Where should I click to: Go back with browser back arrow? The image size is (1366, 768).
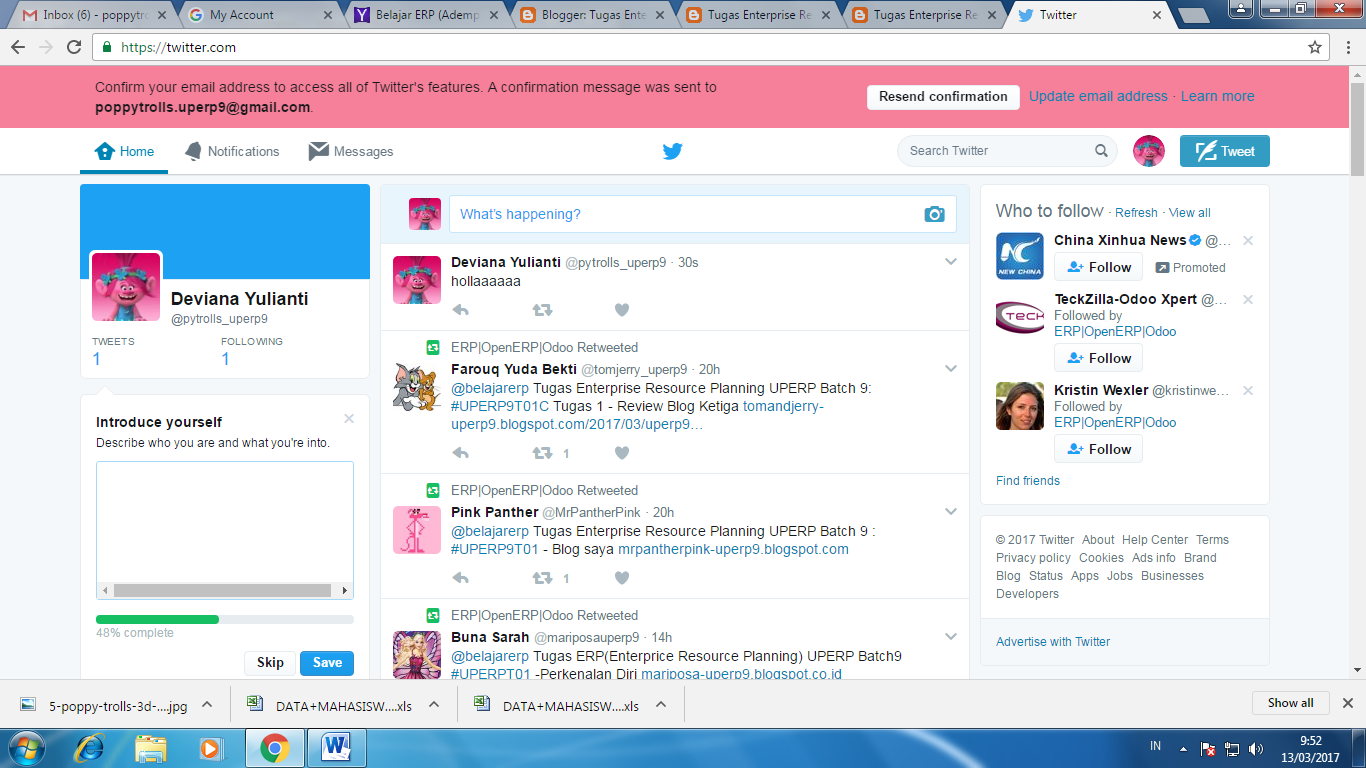18,47
